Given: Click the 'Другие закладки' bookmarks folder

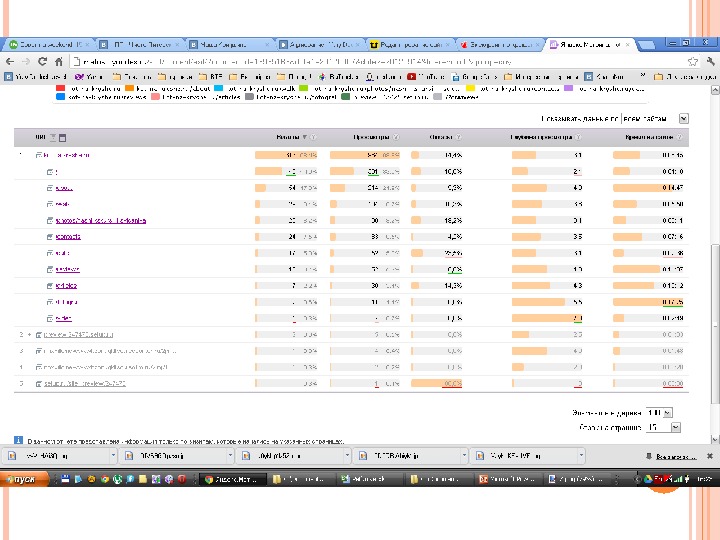Looking at the screenshot, I should [684, 76].
